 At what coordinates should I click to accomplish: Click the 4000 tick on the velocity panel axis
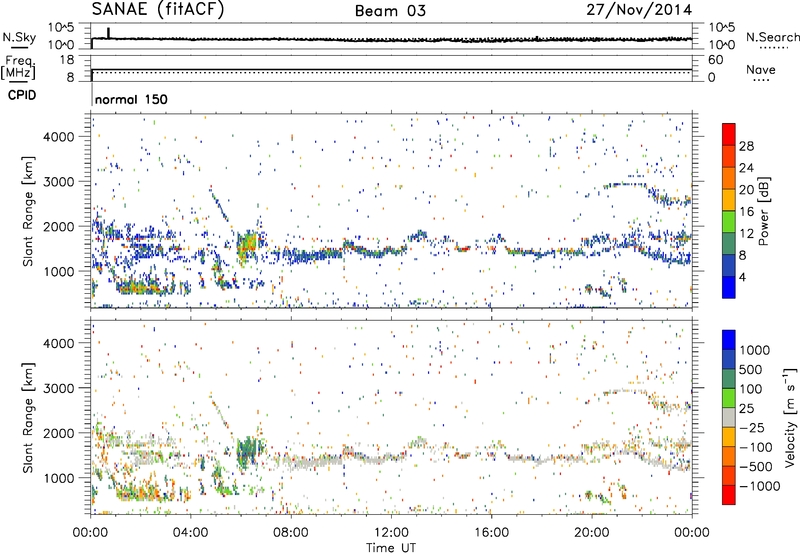pos(59,343)
